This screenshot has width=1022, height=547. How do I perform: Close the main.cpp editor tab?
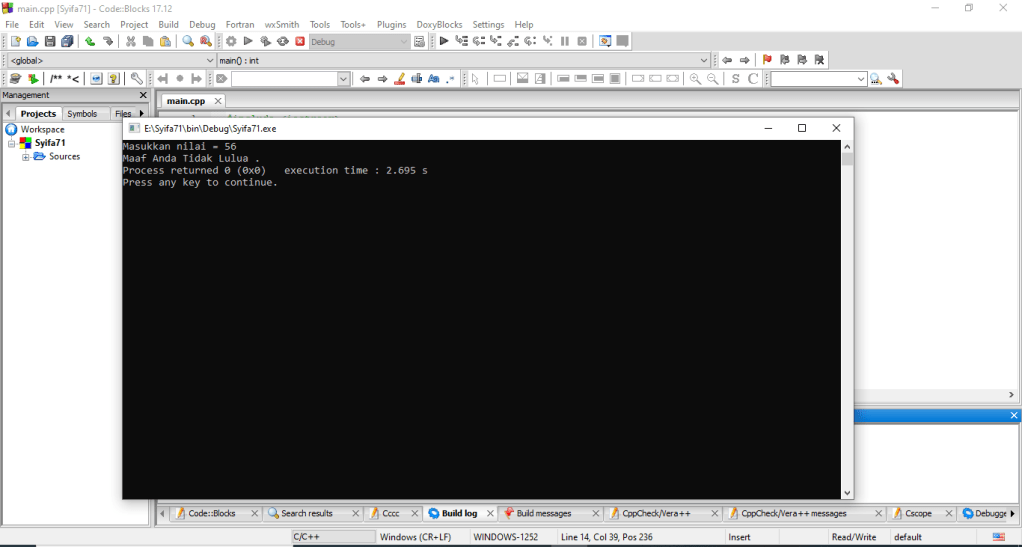[219, 101]
